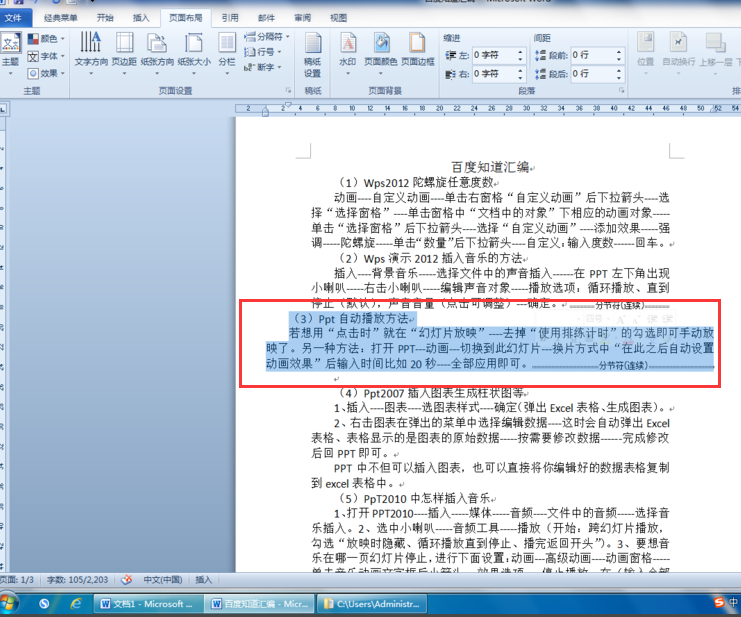The image size is (741, 617).
Task: Toggle the 插入 insert mode indicator
Action: [x=204, y=580]
